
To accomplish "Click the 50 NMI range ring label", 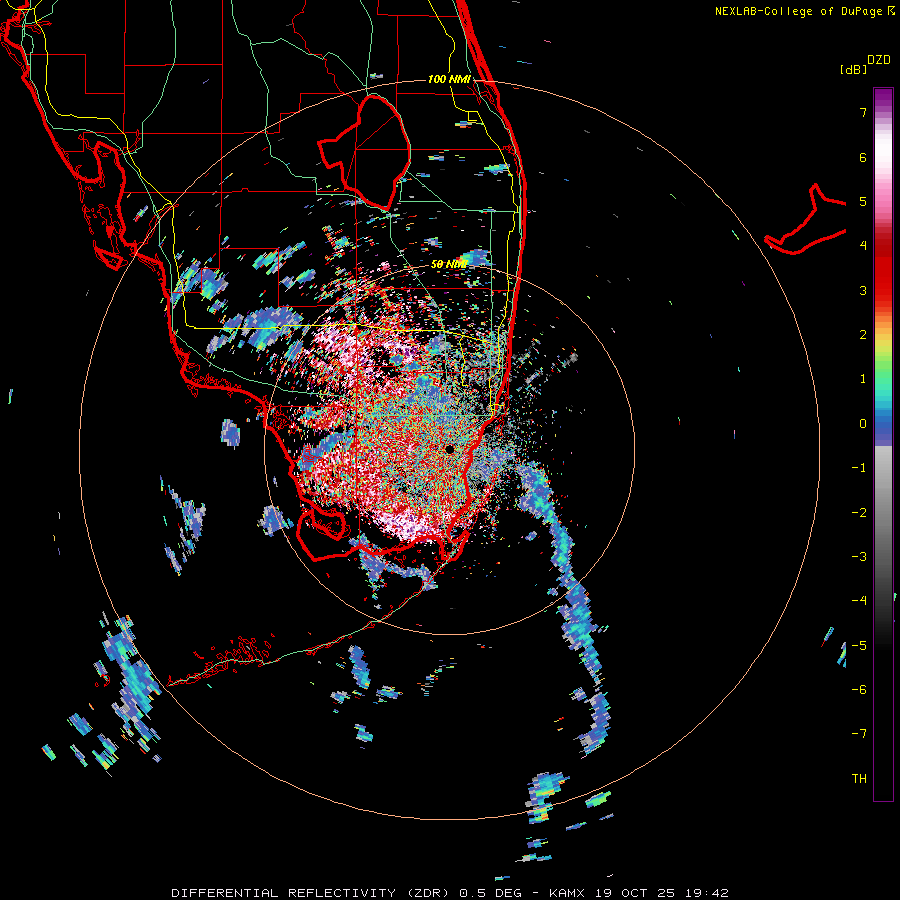I will click(x=449, y=264).
